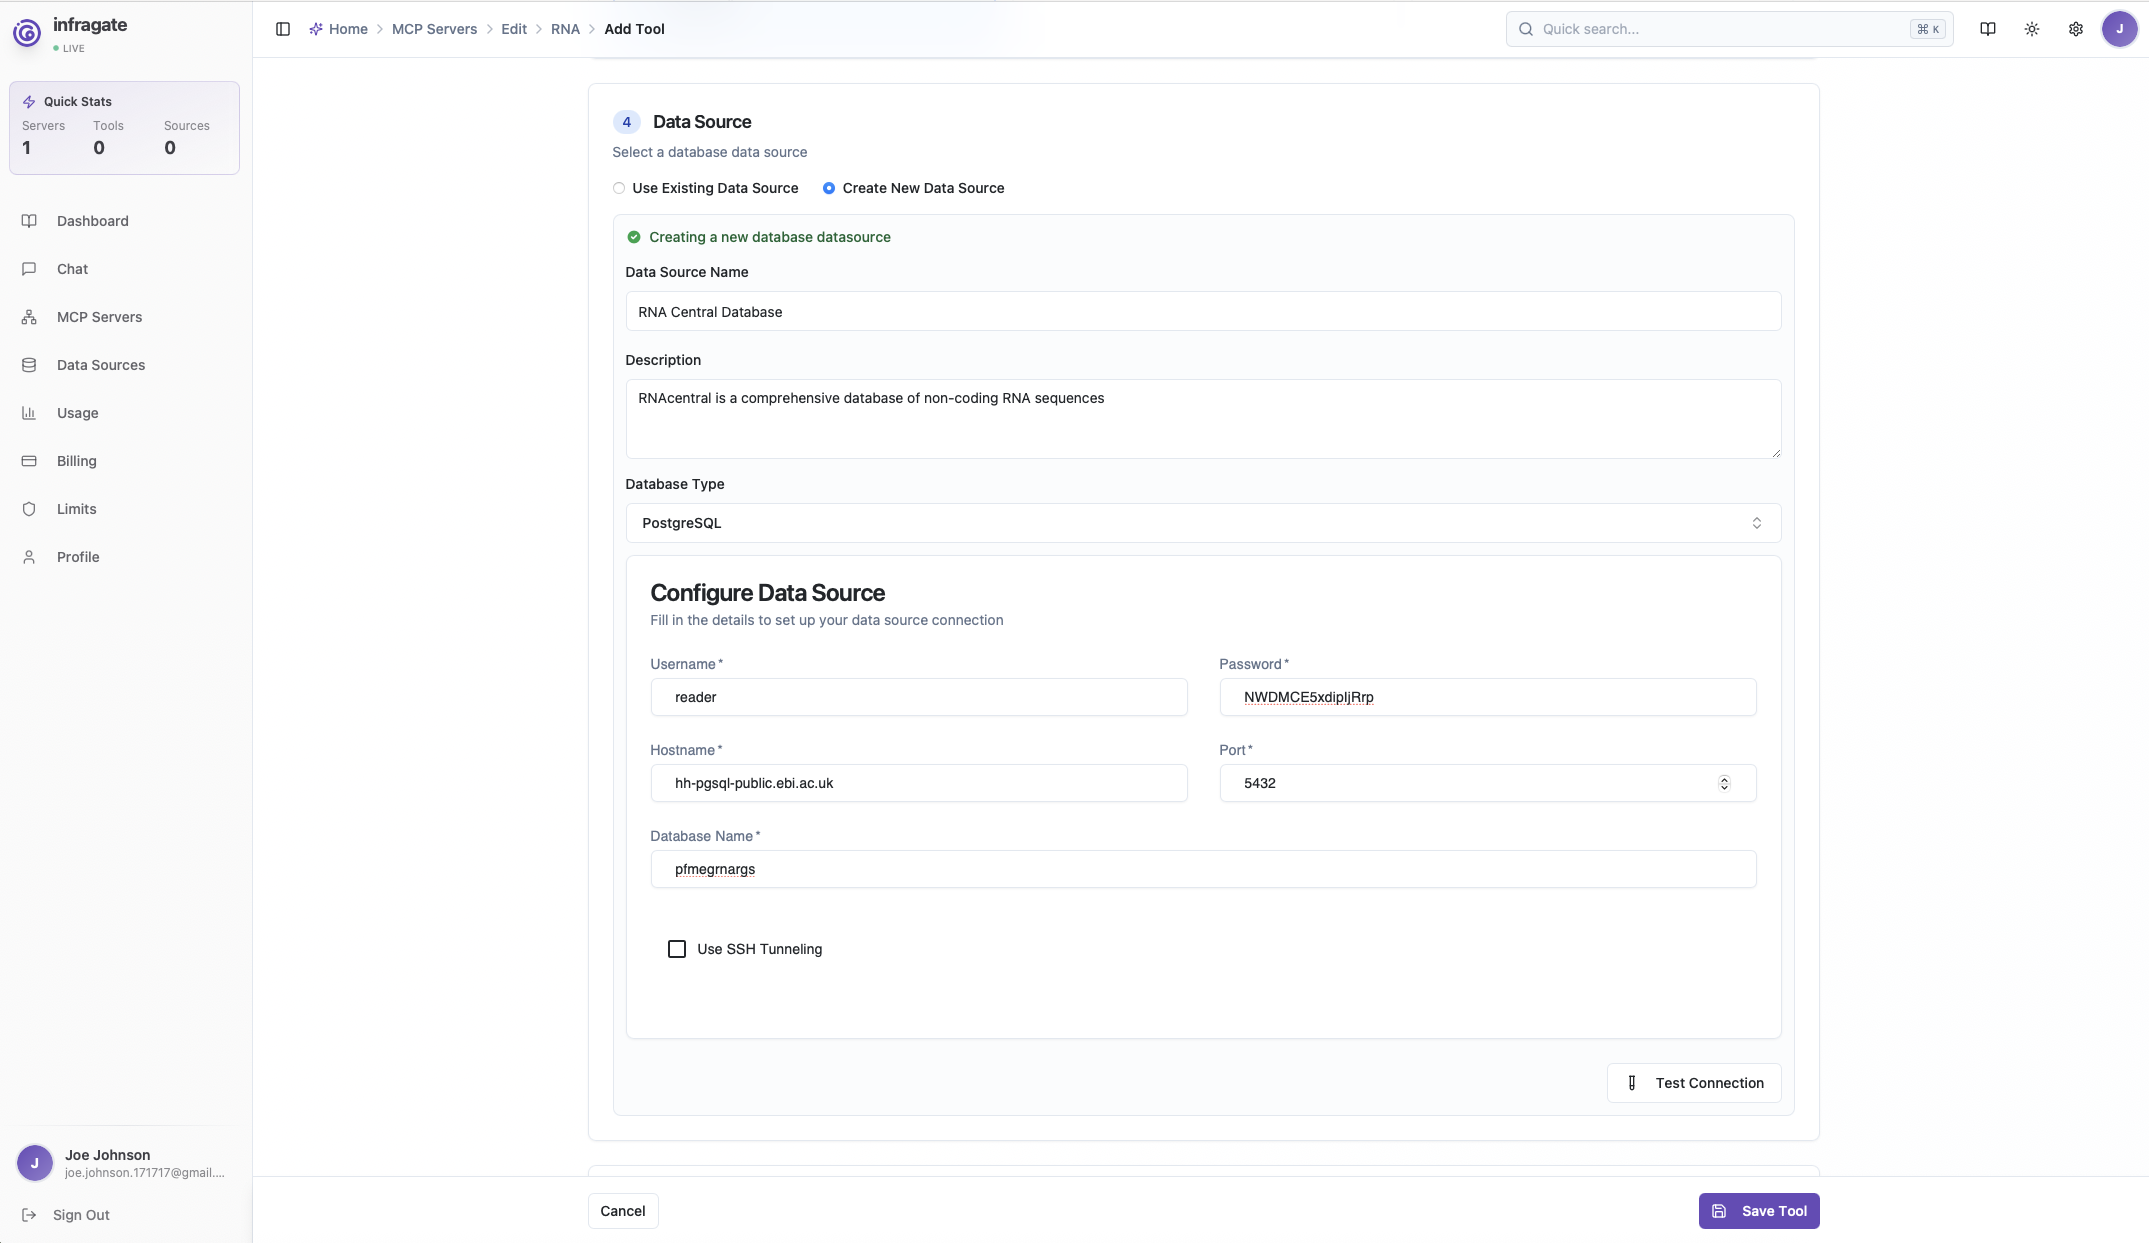Click the Billing card icon

coord(29,461)
